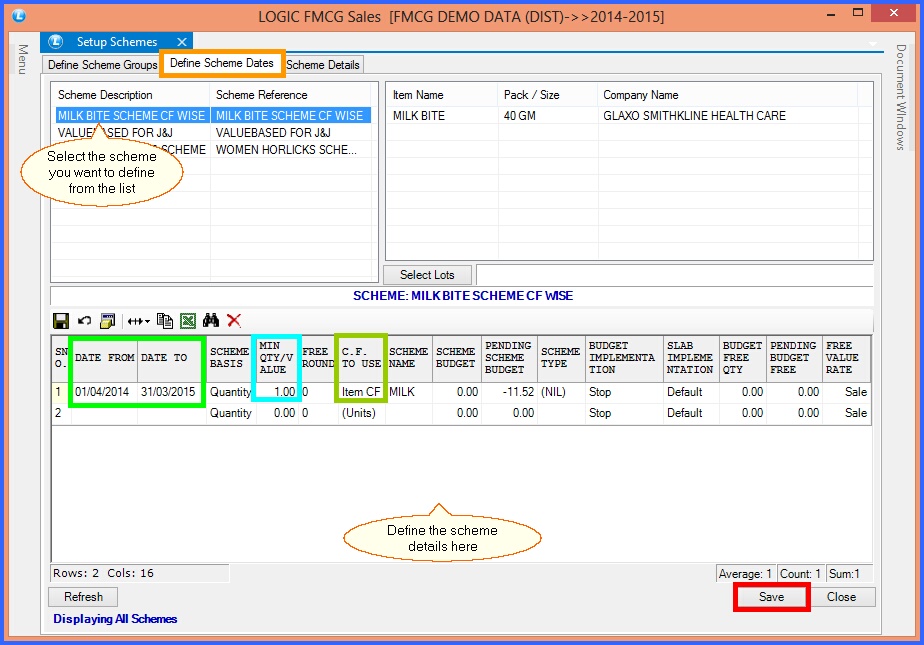Click Pack / Size column header

531,95
